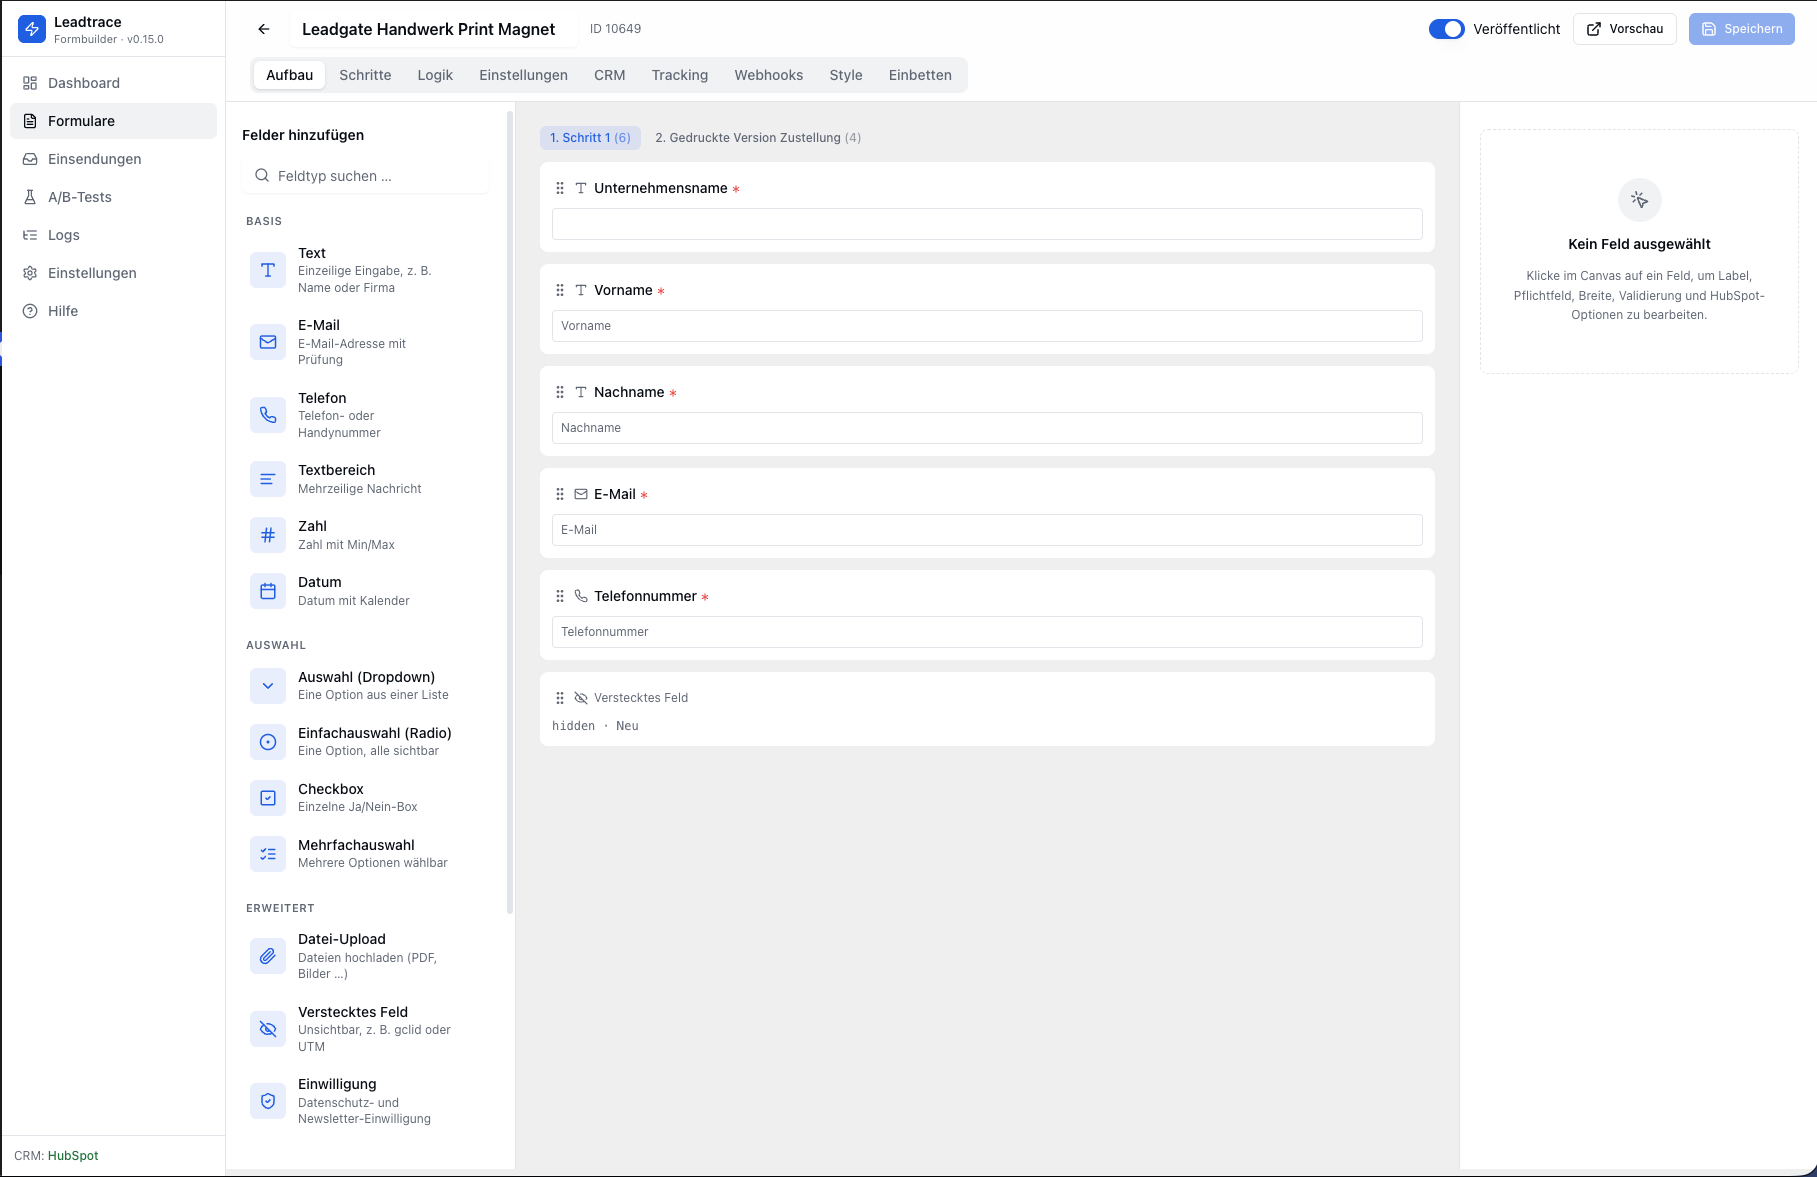Click the Leadtrace lightning logo icon
Viewport: 1817px width, 1177px height.
(32, 29)
